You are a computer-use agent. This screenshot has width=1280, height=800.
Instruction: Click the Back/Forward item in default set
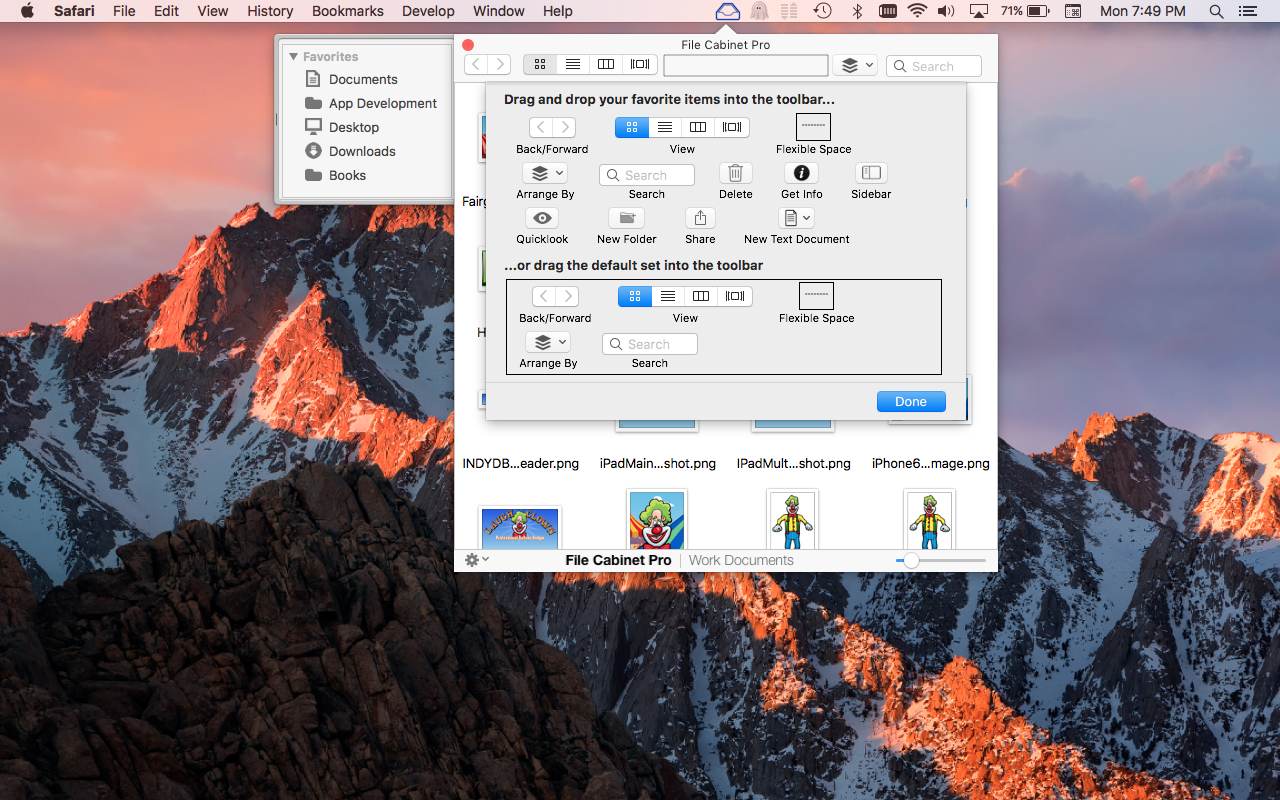[x=555, y=296]
